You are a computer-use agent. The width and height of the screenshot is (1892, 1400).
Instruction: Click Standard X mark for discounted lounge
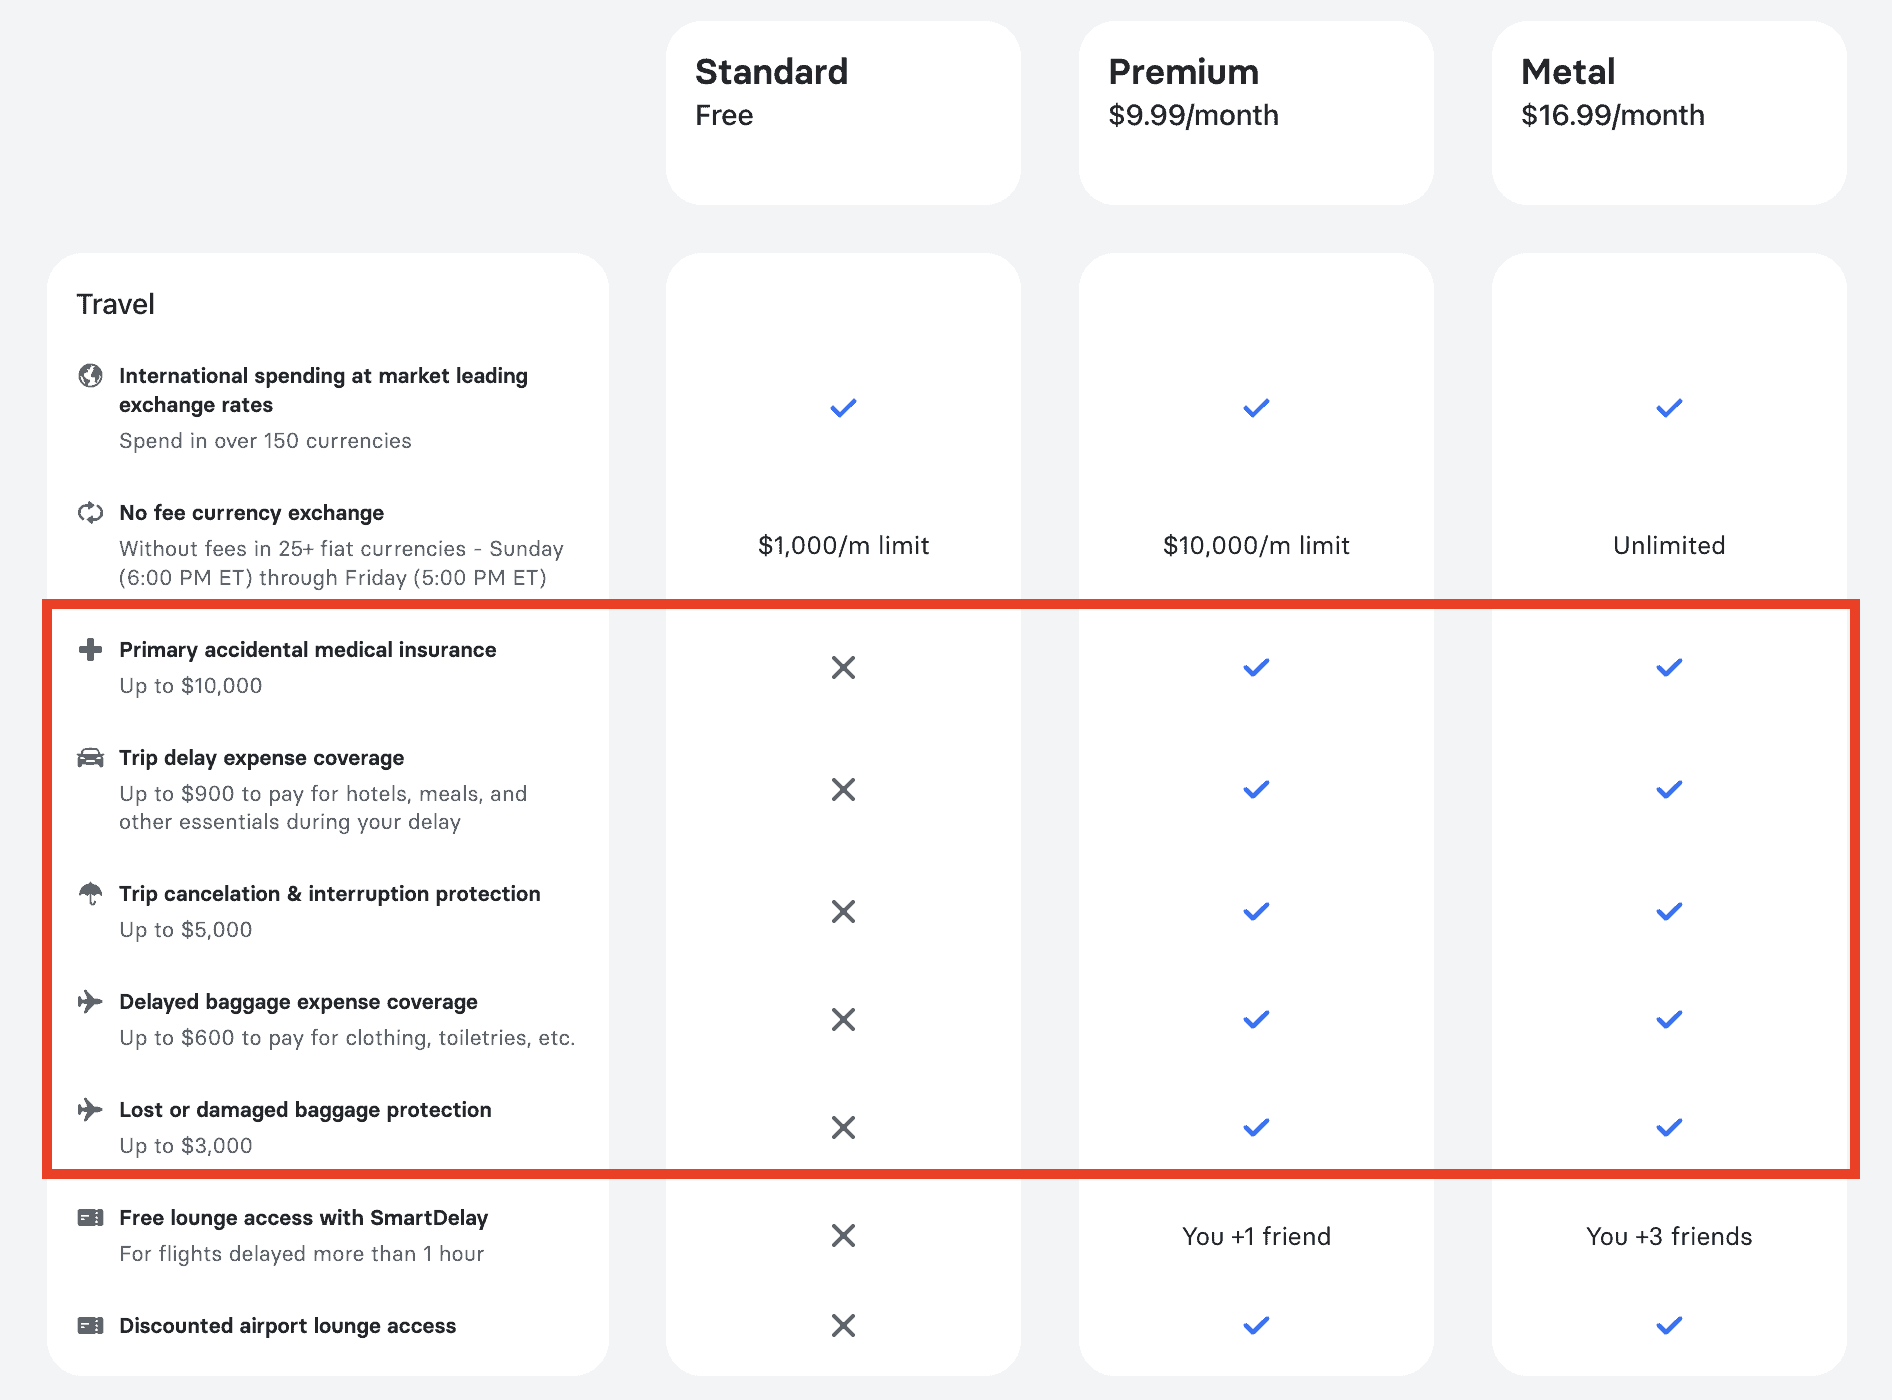click(x=843, y=1325)
